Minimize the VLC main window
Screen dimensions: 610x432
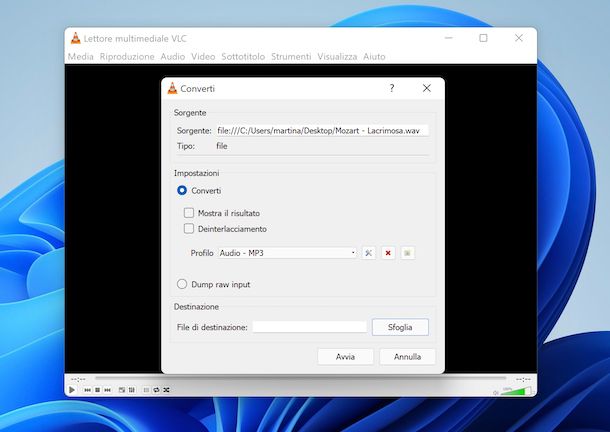tap(449, 38)
